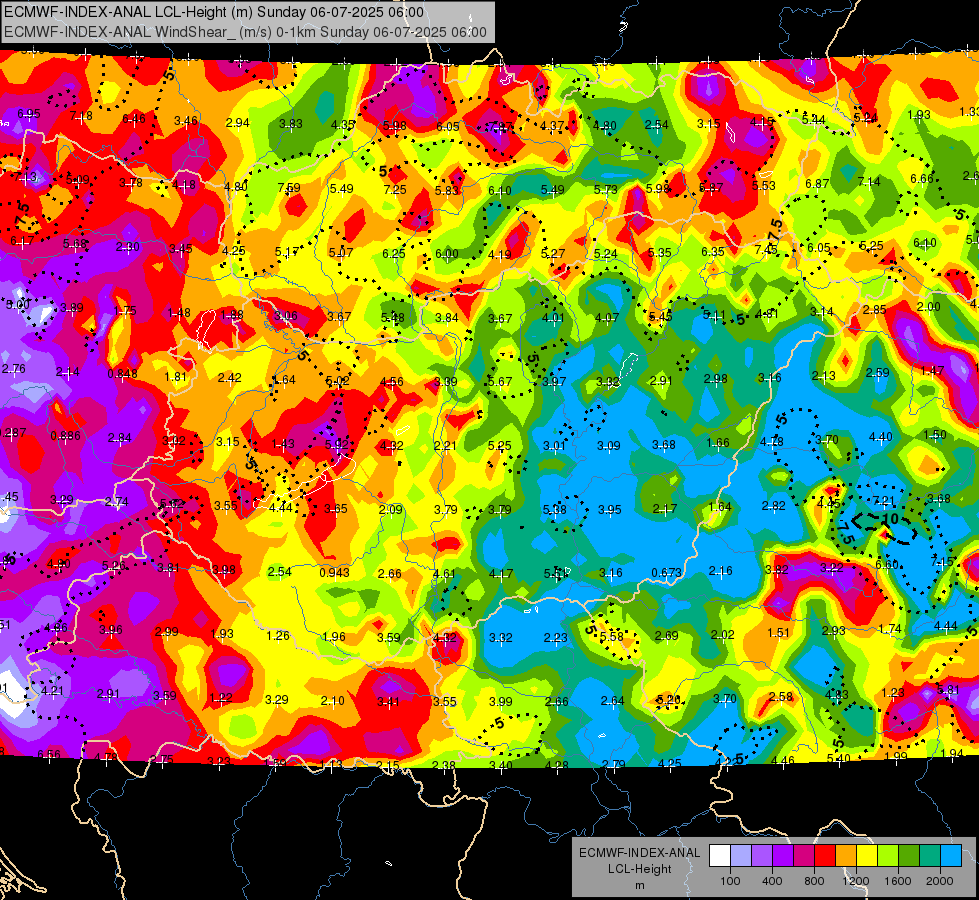
Task: Click the wind shear value 3.09
Action: [609, 446]
